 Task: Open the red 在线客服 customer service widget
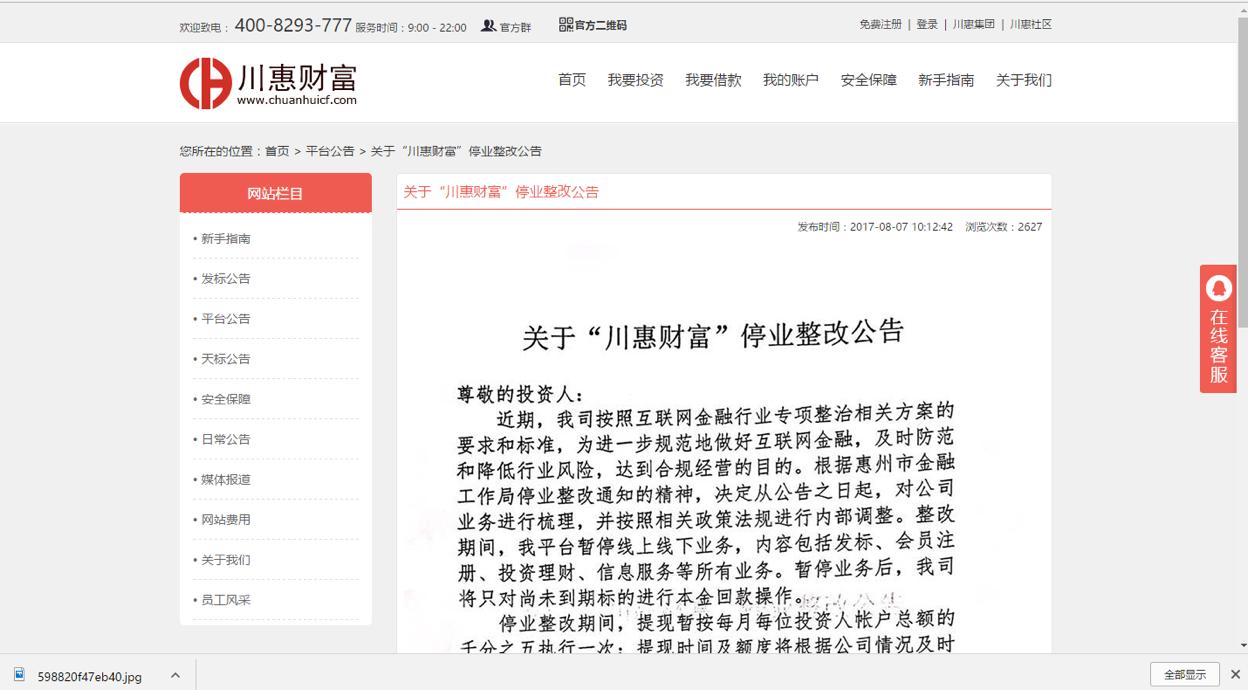click(1217, 330)
